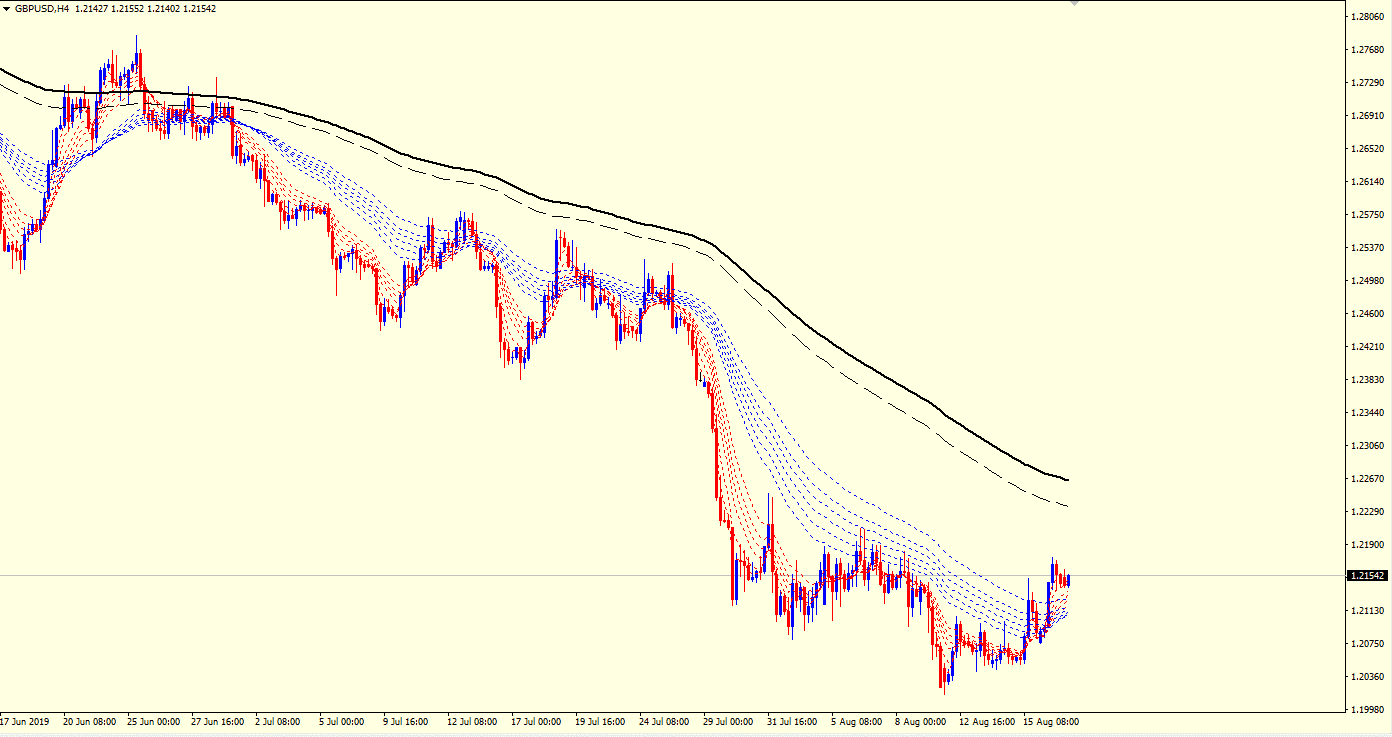Click price axis label 1.28060

point(1366,17)
